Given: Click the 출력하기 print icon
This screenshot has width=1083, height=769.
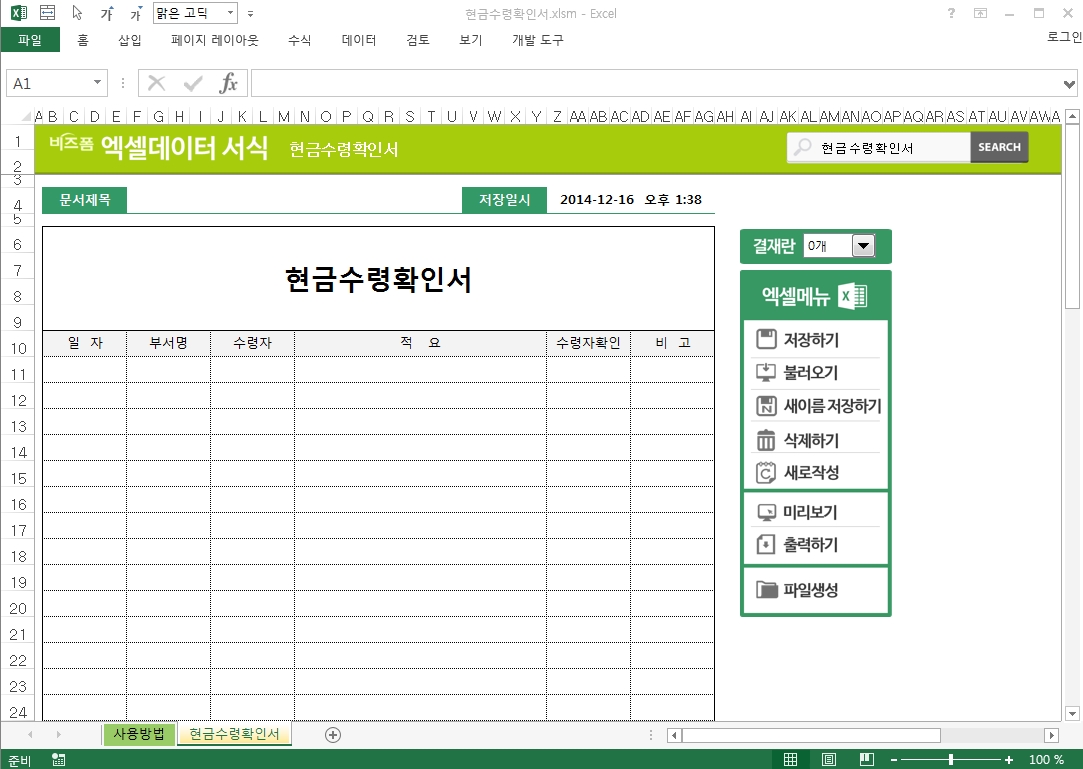Looking at the screenshot, I should 766,544.
